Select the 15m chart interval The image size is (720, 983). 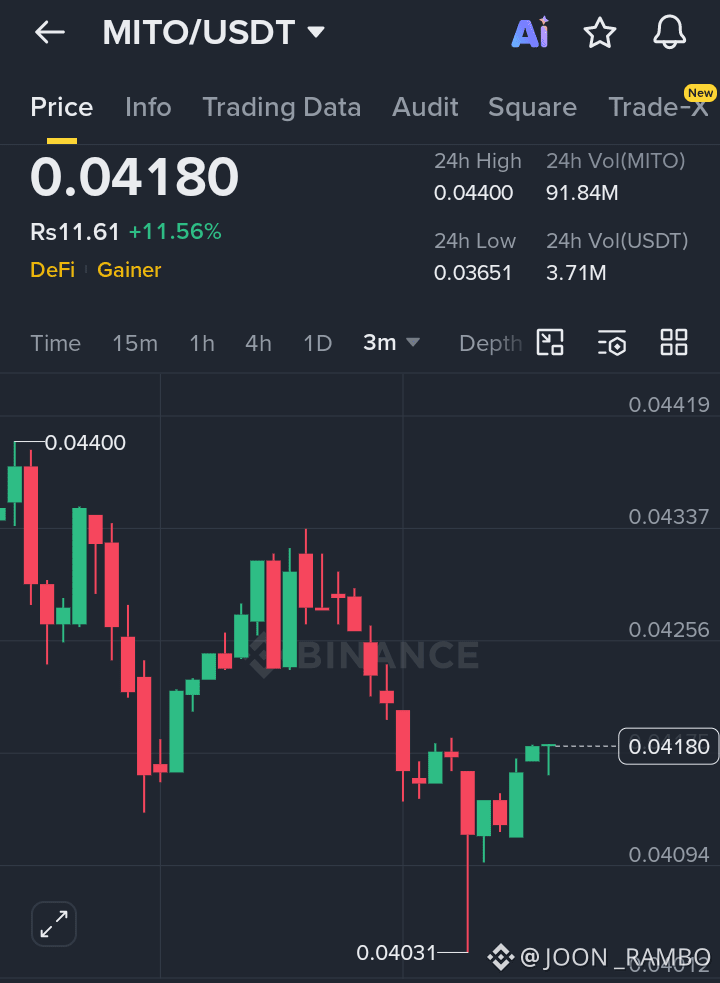coord(135,344)
